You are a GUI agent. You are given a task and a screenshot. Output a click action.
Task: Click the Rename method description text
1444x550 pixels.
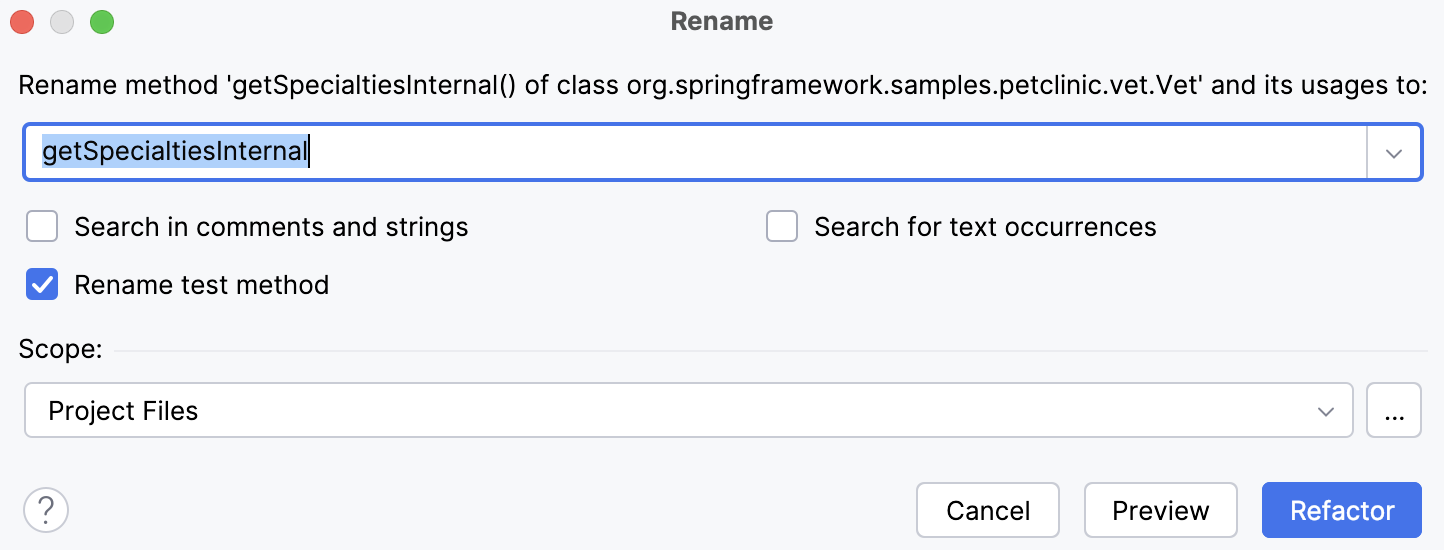[722, 85]
